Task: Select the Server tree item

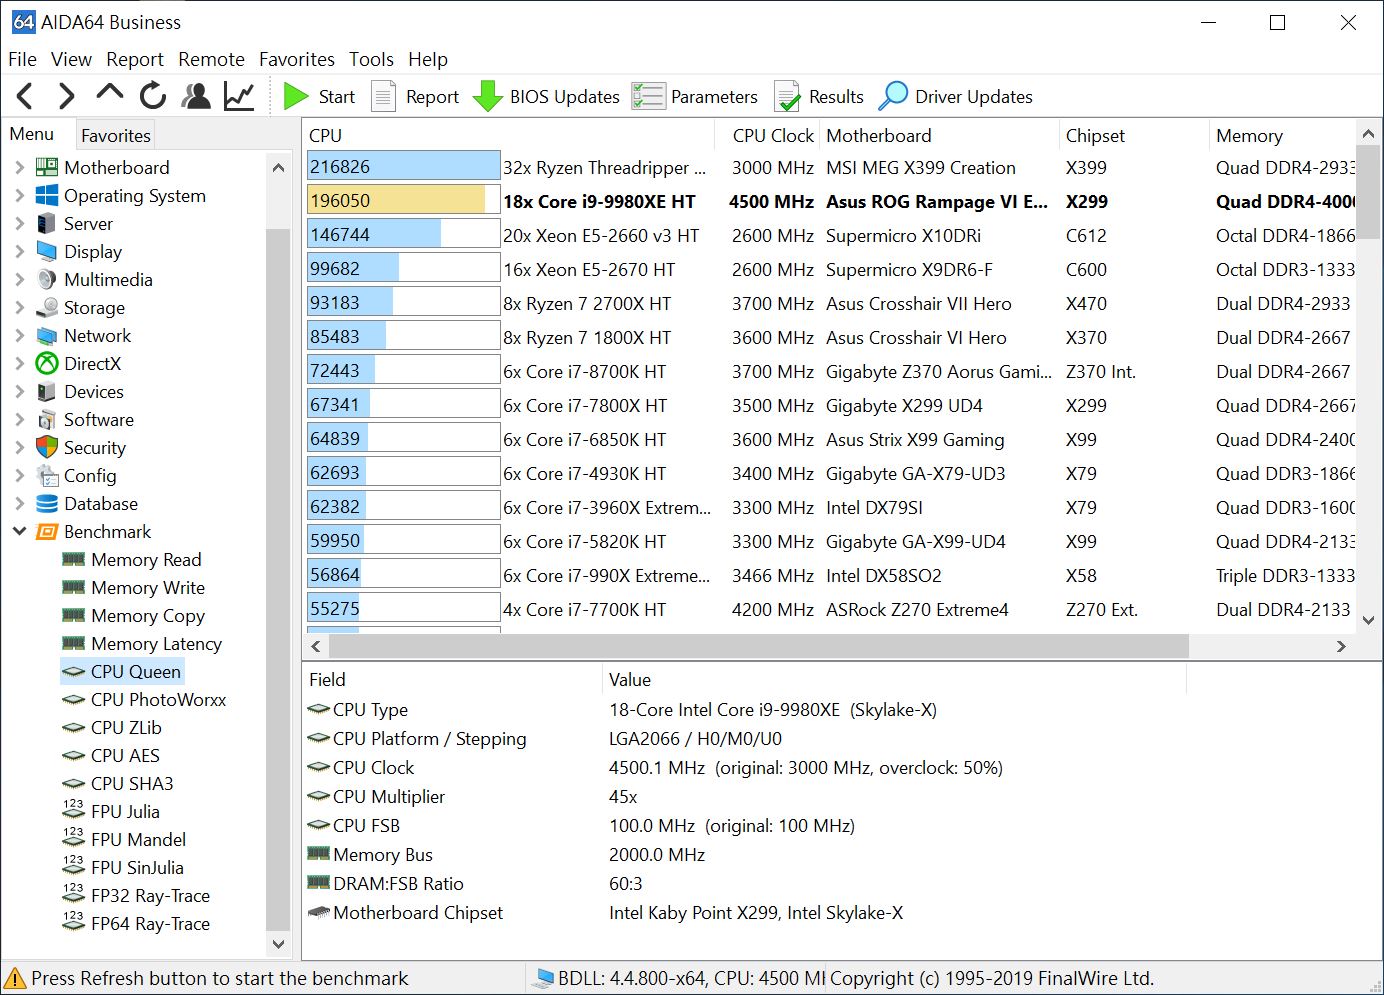Action: (x=88, y=223)
